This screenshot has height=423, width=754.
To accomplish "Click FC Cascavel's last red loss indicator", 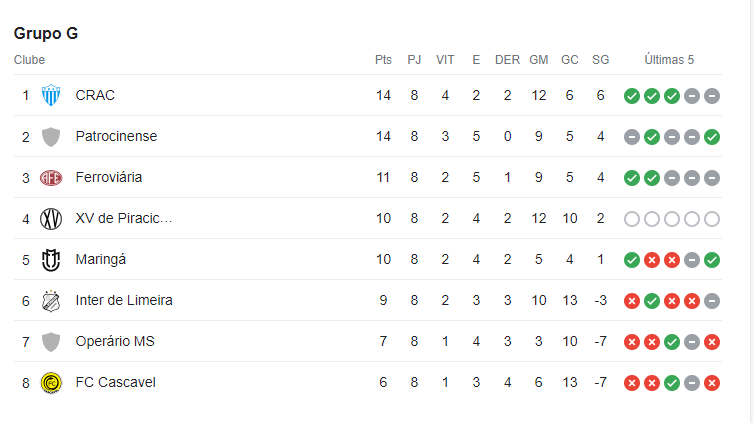I will tap(712, 383).
